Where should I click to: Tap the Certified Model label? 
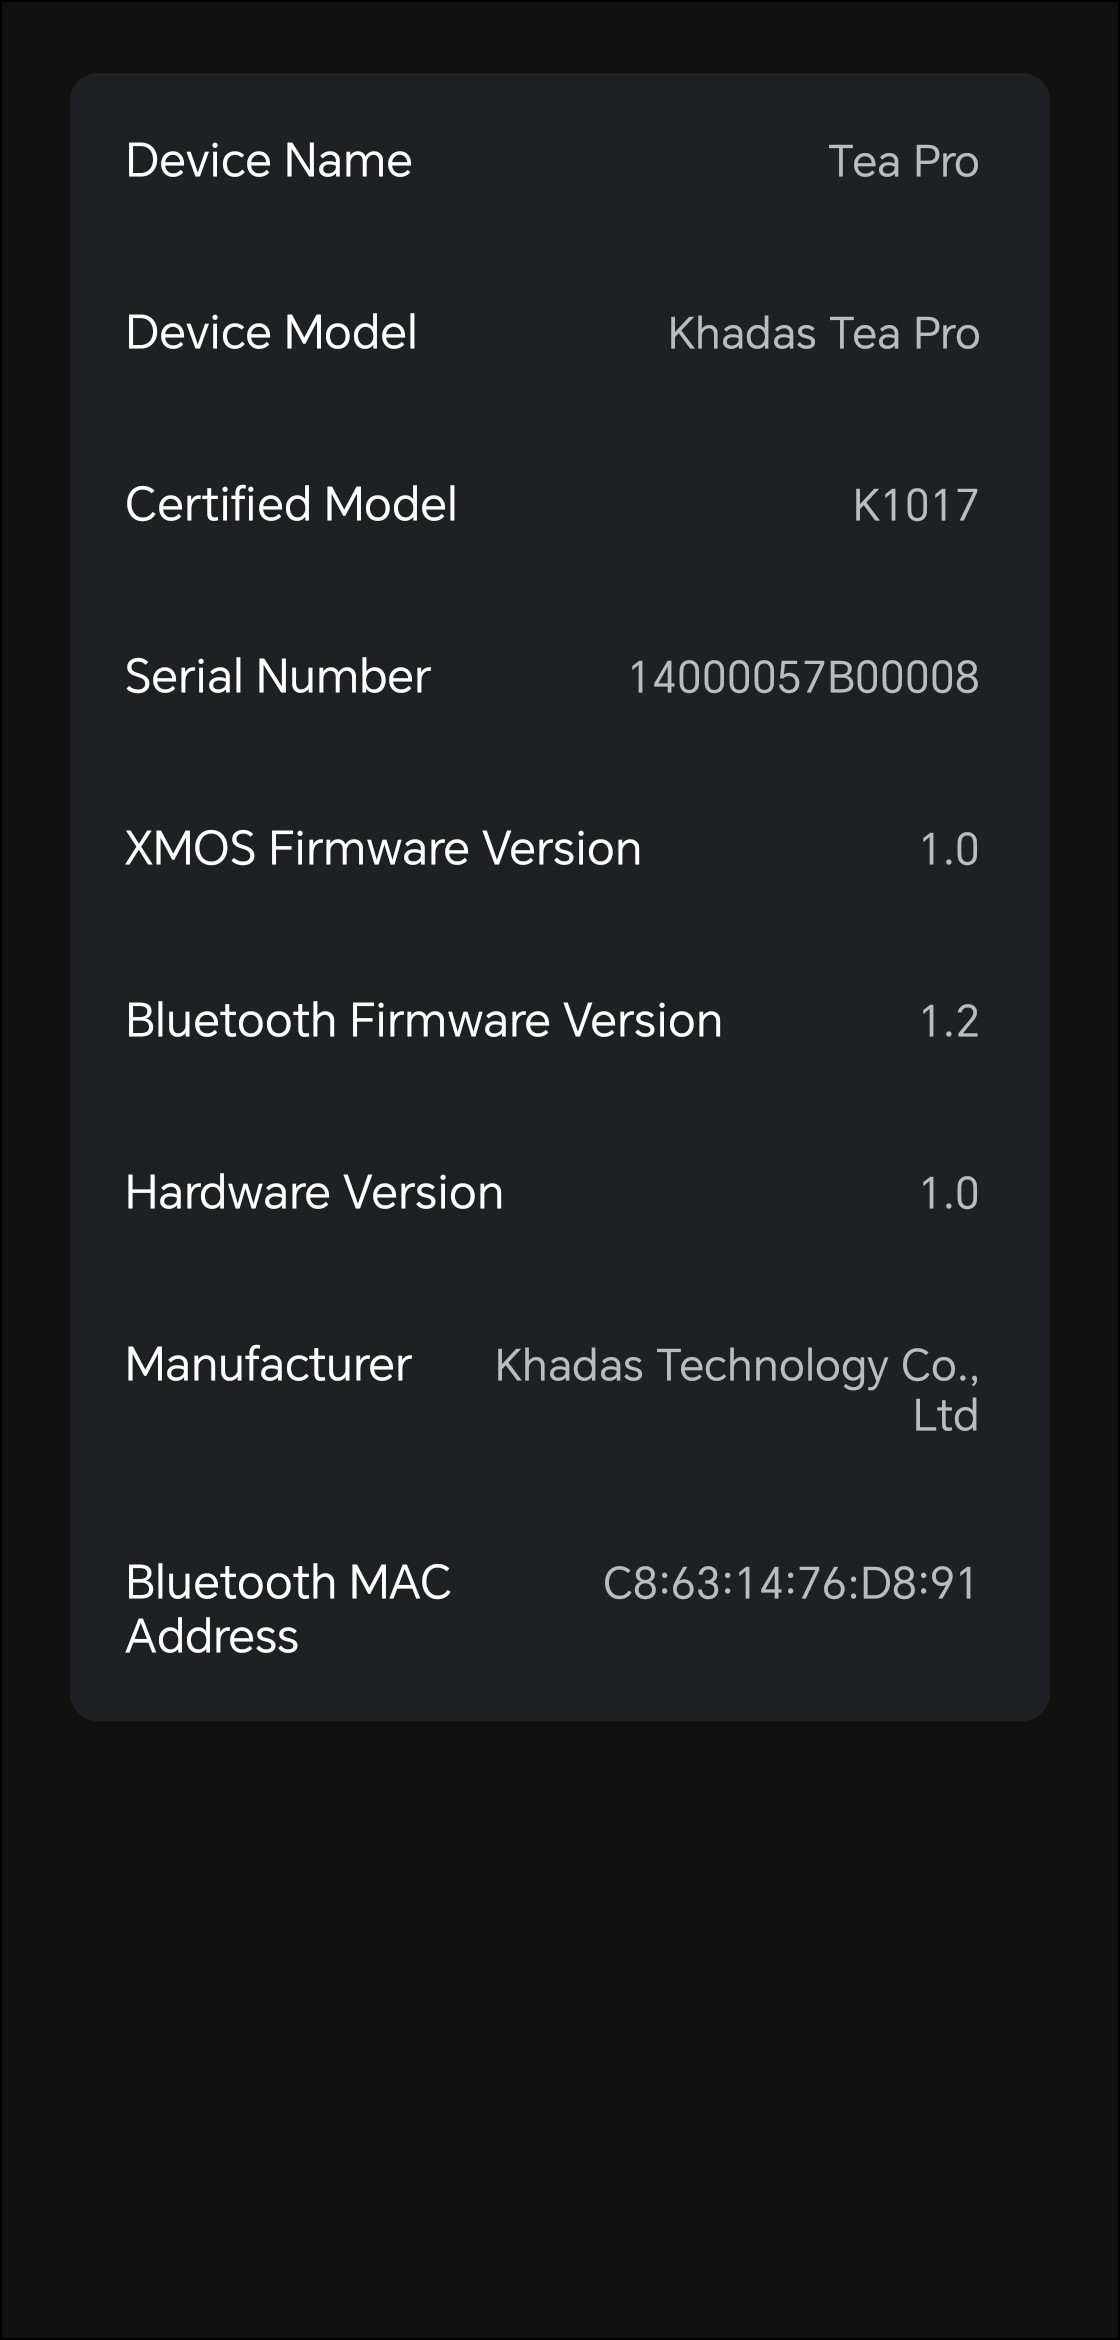291,505
